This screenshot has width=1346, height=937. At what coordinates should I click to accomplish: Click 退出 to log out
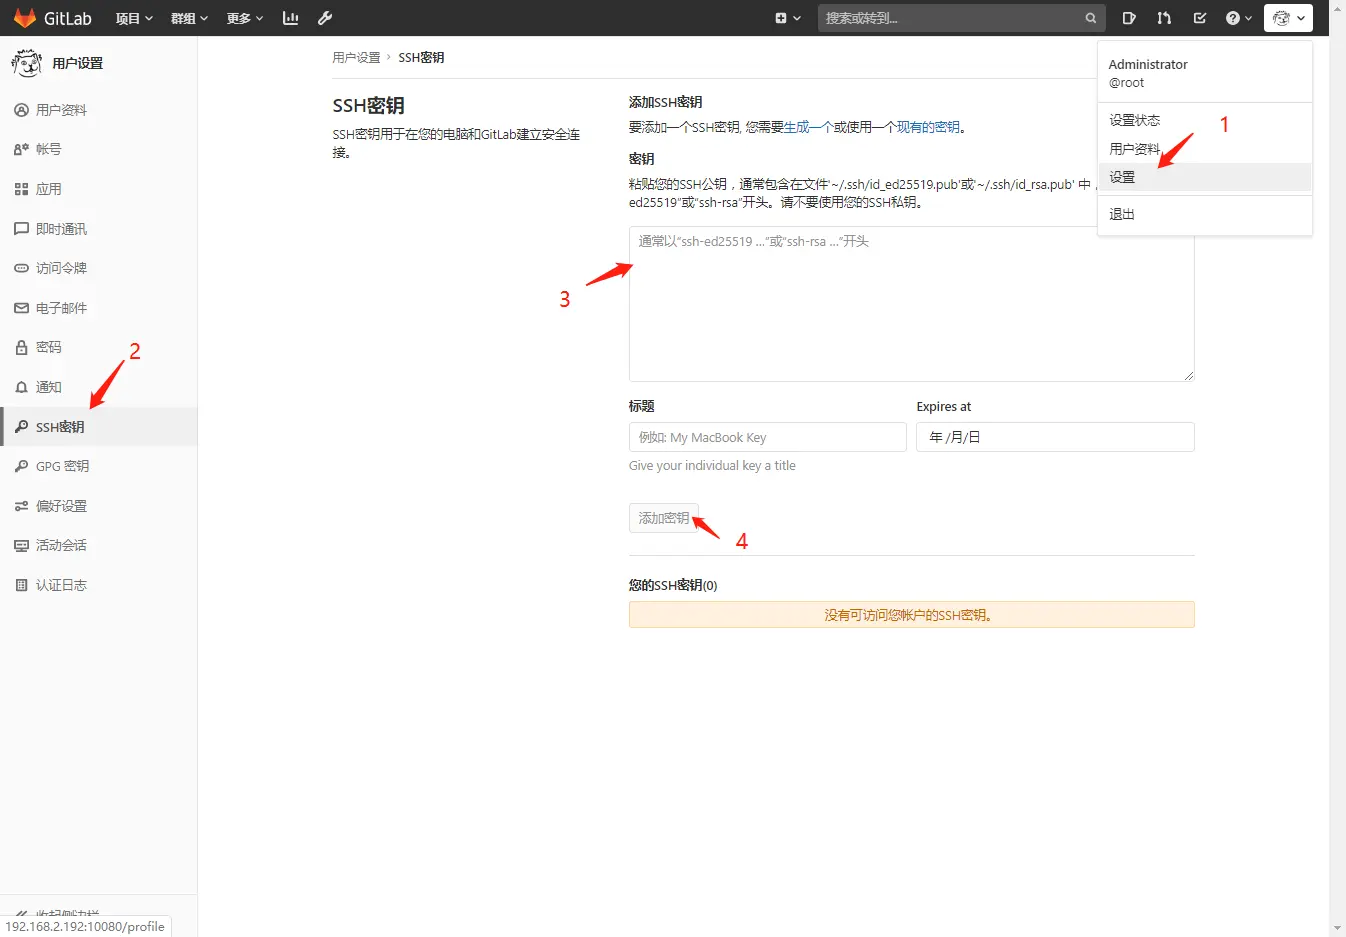click(x=1120, y=213)
